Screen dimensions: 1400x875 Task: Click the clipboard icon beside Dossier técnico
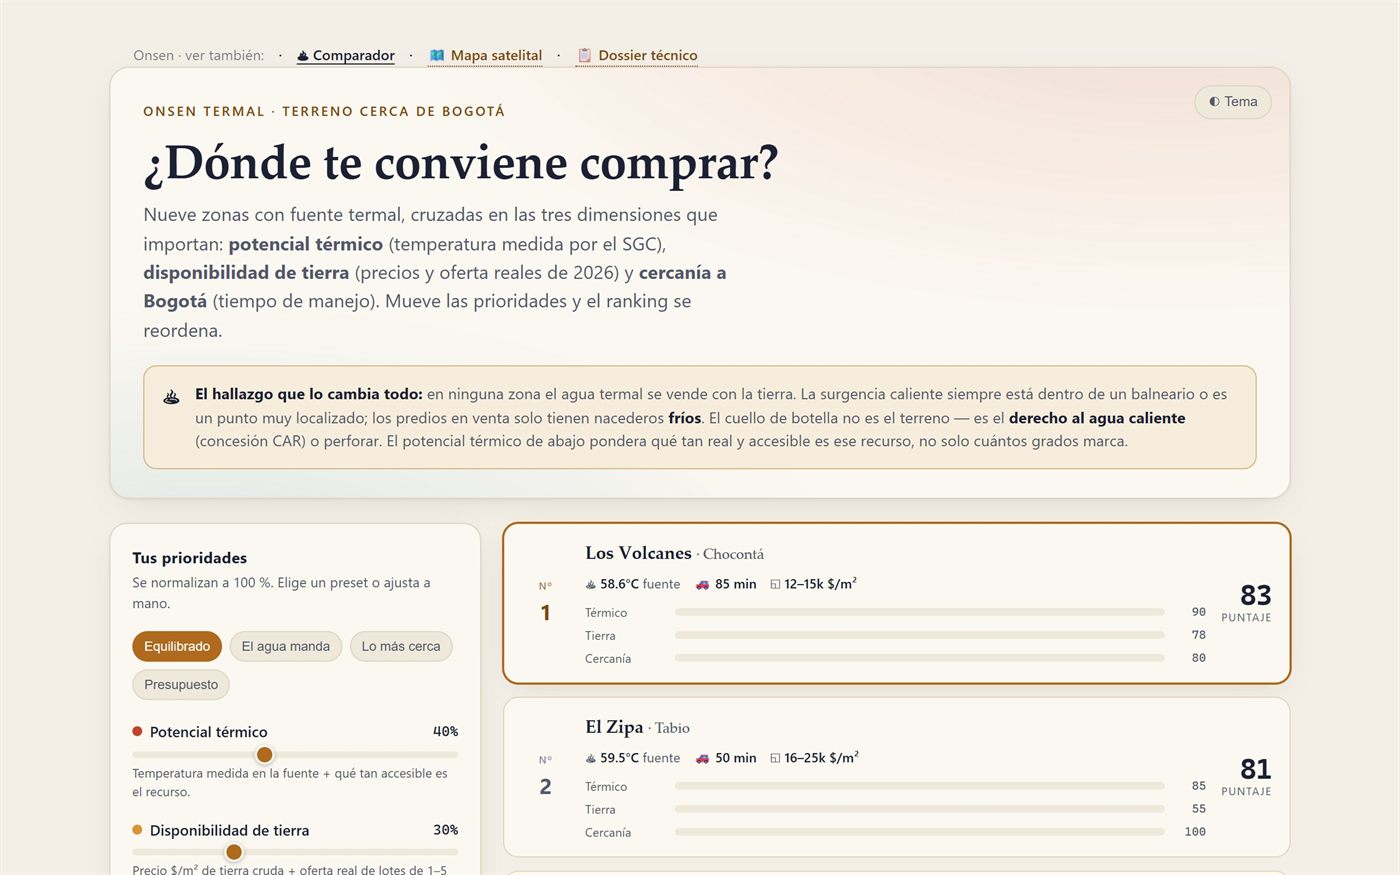585,55
